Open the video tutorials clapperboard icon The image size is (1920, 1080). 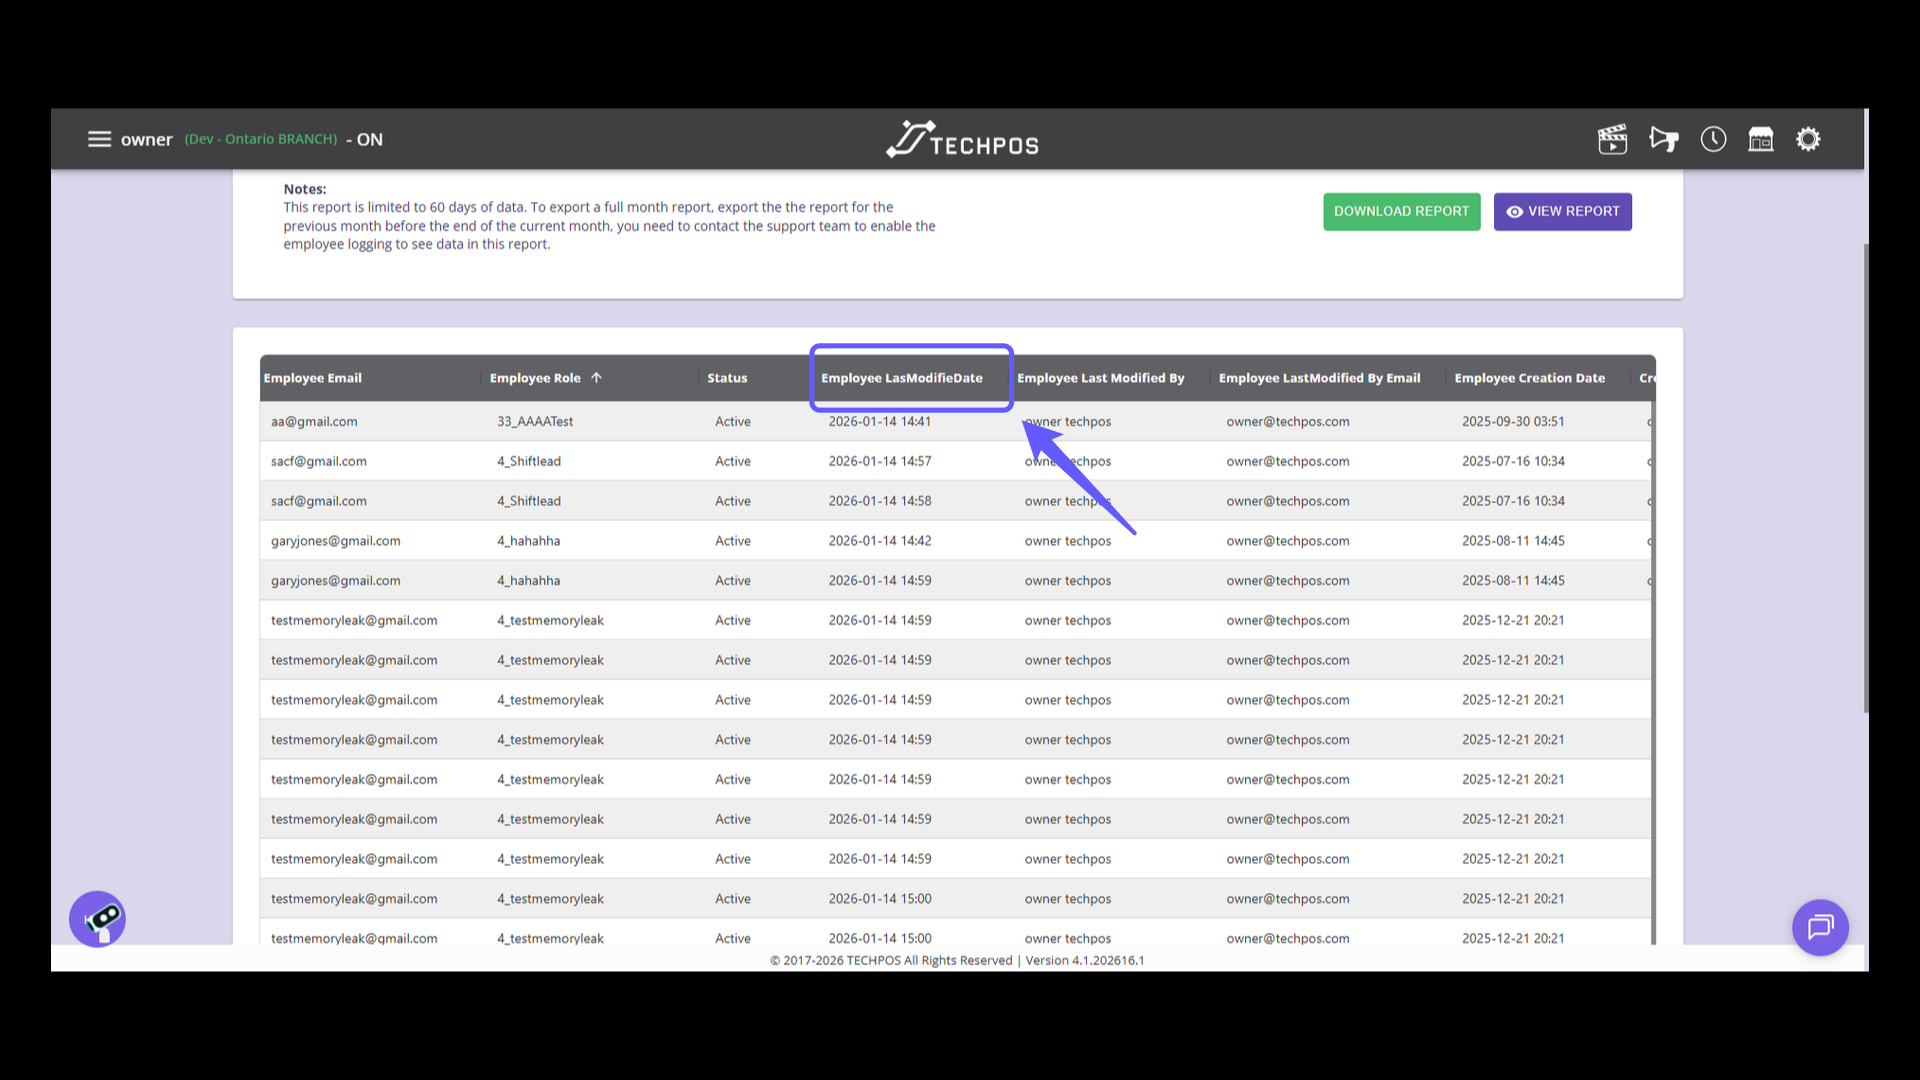coord(1612,139)
